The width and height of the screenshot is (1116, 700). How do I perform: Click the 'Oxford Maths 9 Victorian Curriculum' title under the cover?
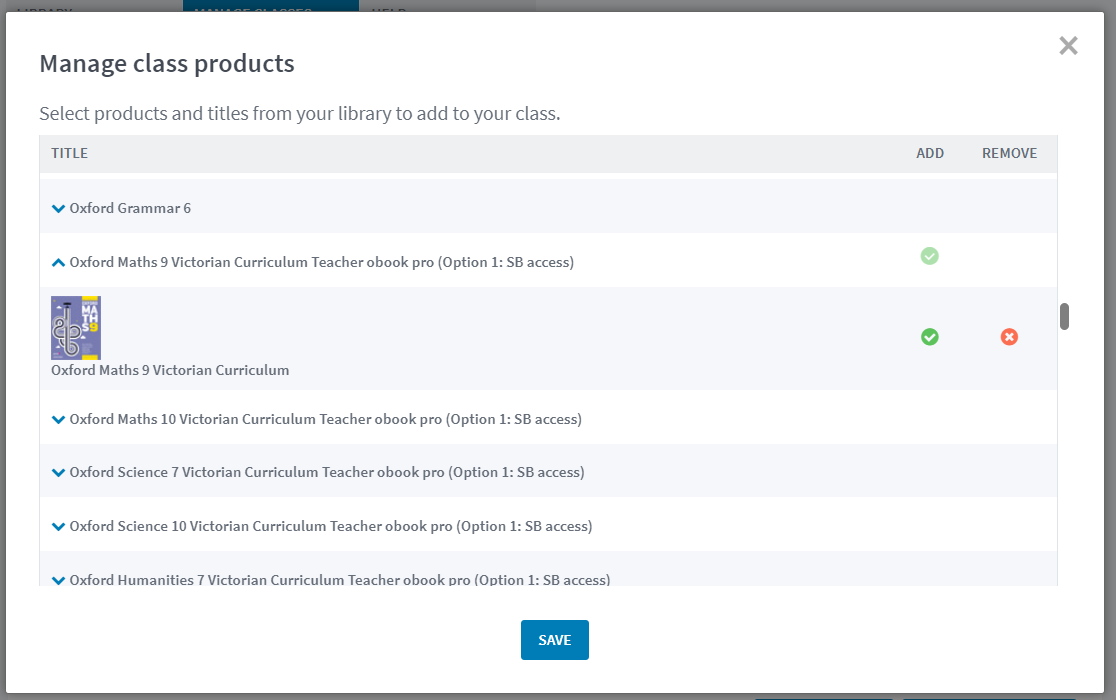coord(170,371)
